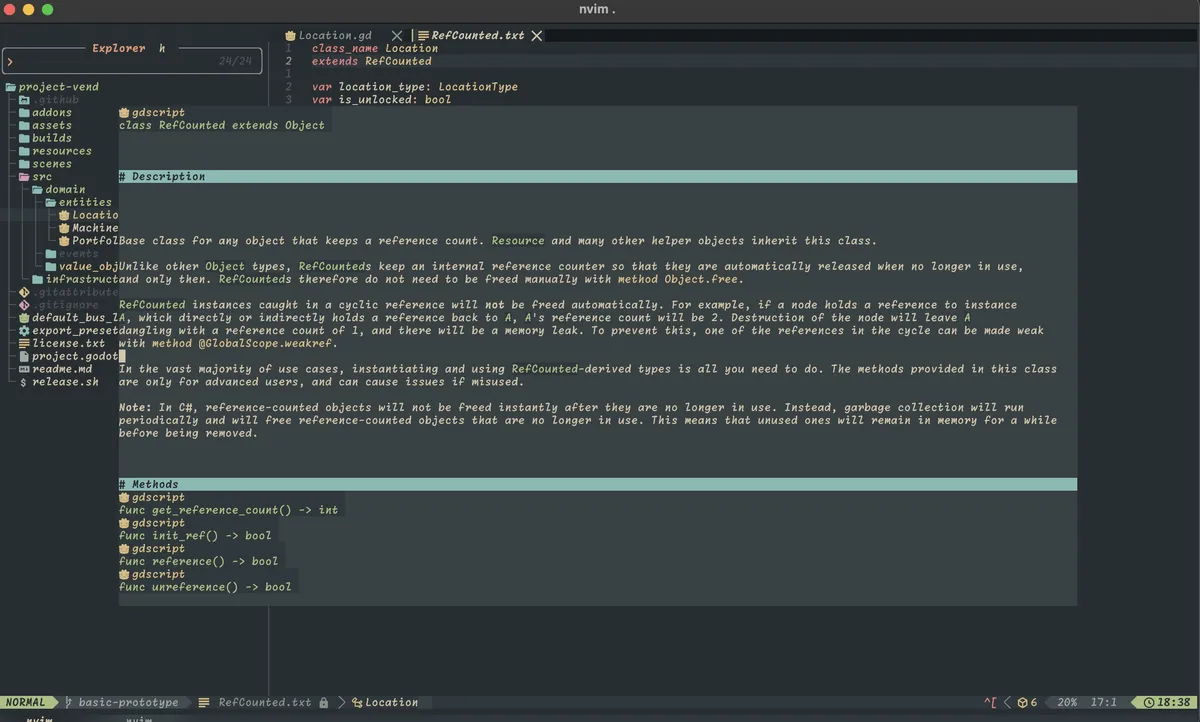Click the .gitignore diamond icon
The image size is (1200, 722).
[25, 305]
